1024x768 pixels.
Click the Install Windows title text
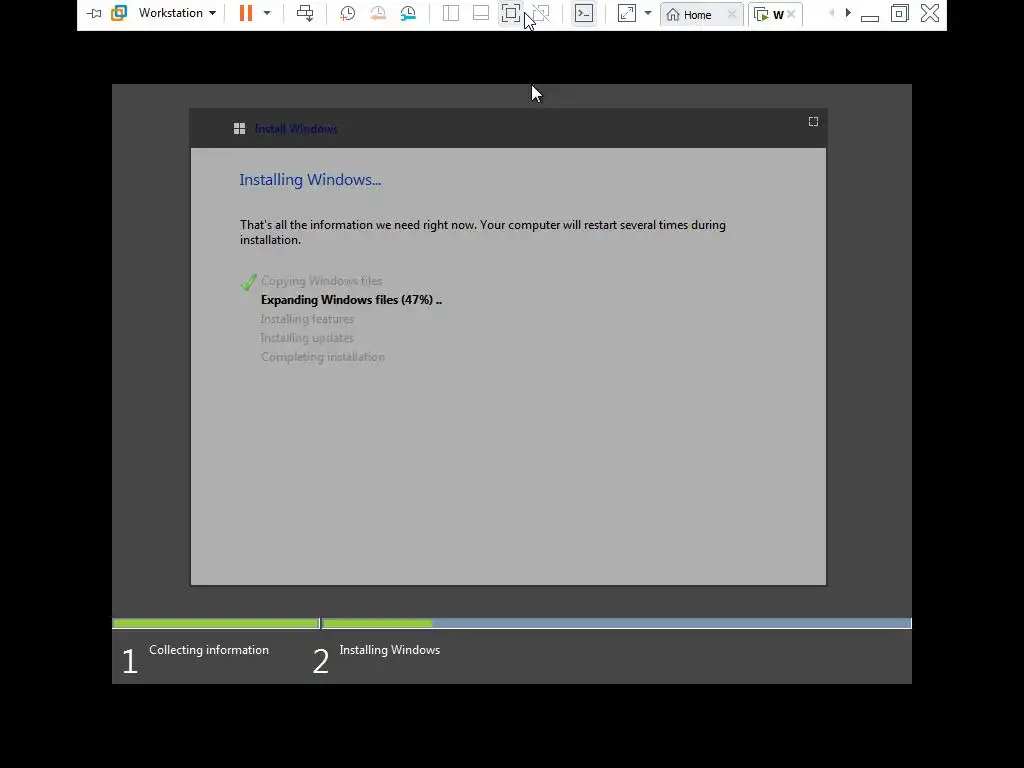pyautogui.click(x=296, y=129)
